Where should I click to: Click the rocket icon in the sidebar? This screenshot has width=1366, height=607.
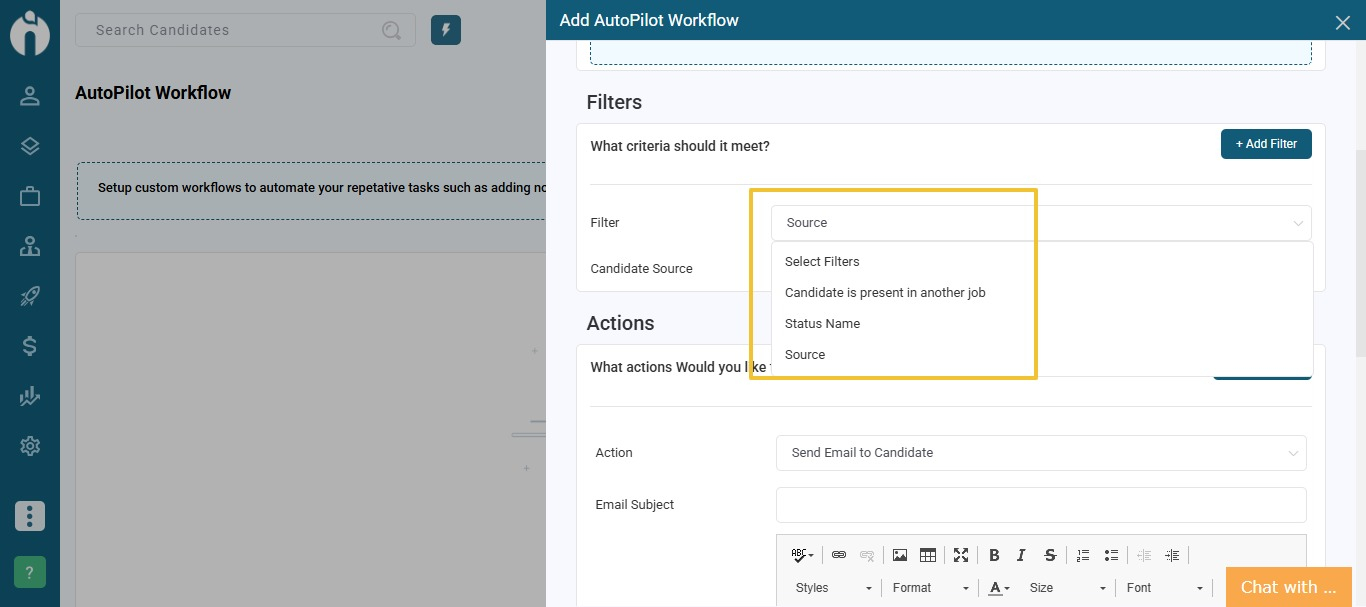pyautogui.click(x=30, y=296)
